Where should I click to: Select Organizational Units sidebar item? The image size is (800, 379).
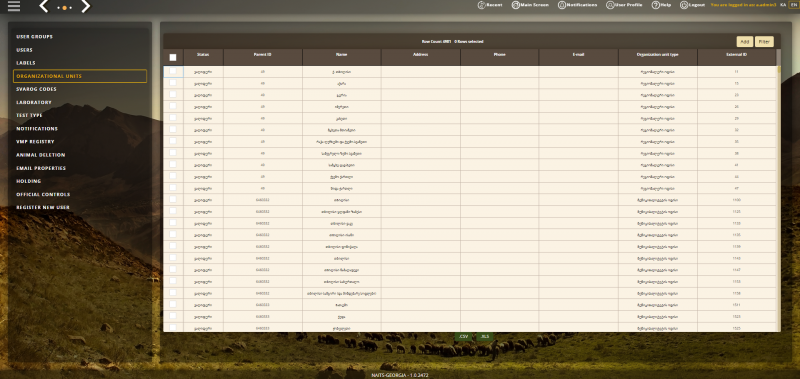[80, 76]
